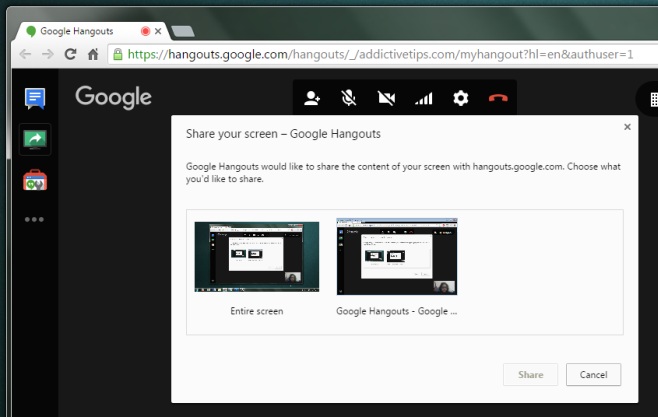Hang up with the red phone icon
This screenshot has width=658, height=417.
pyautogui.click(x=498, y=98)
